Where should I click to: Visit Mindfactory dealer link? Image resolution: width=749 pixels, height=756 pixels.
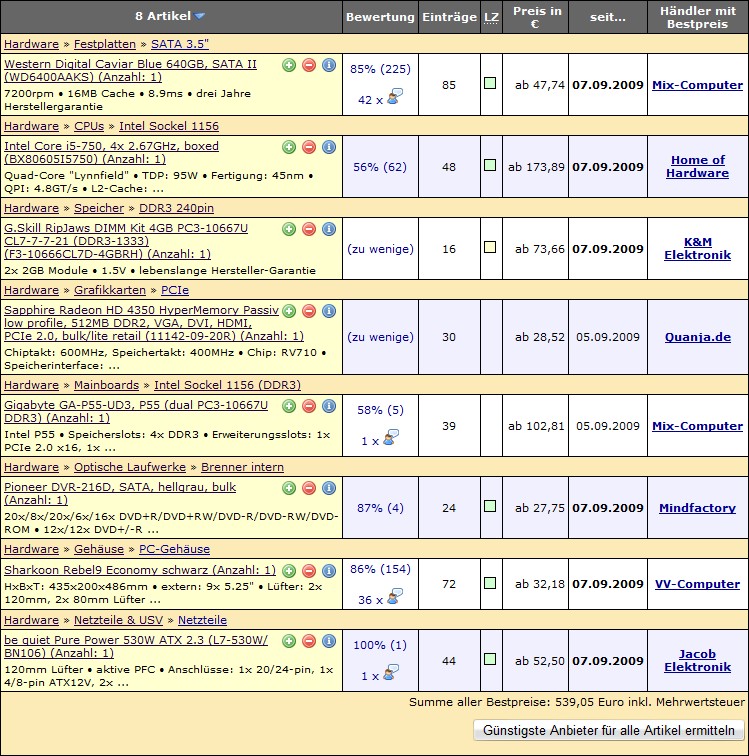point(697,508)
